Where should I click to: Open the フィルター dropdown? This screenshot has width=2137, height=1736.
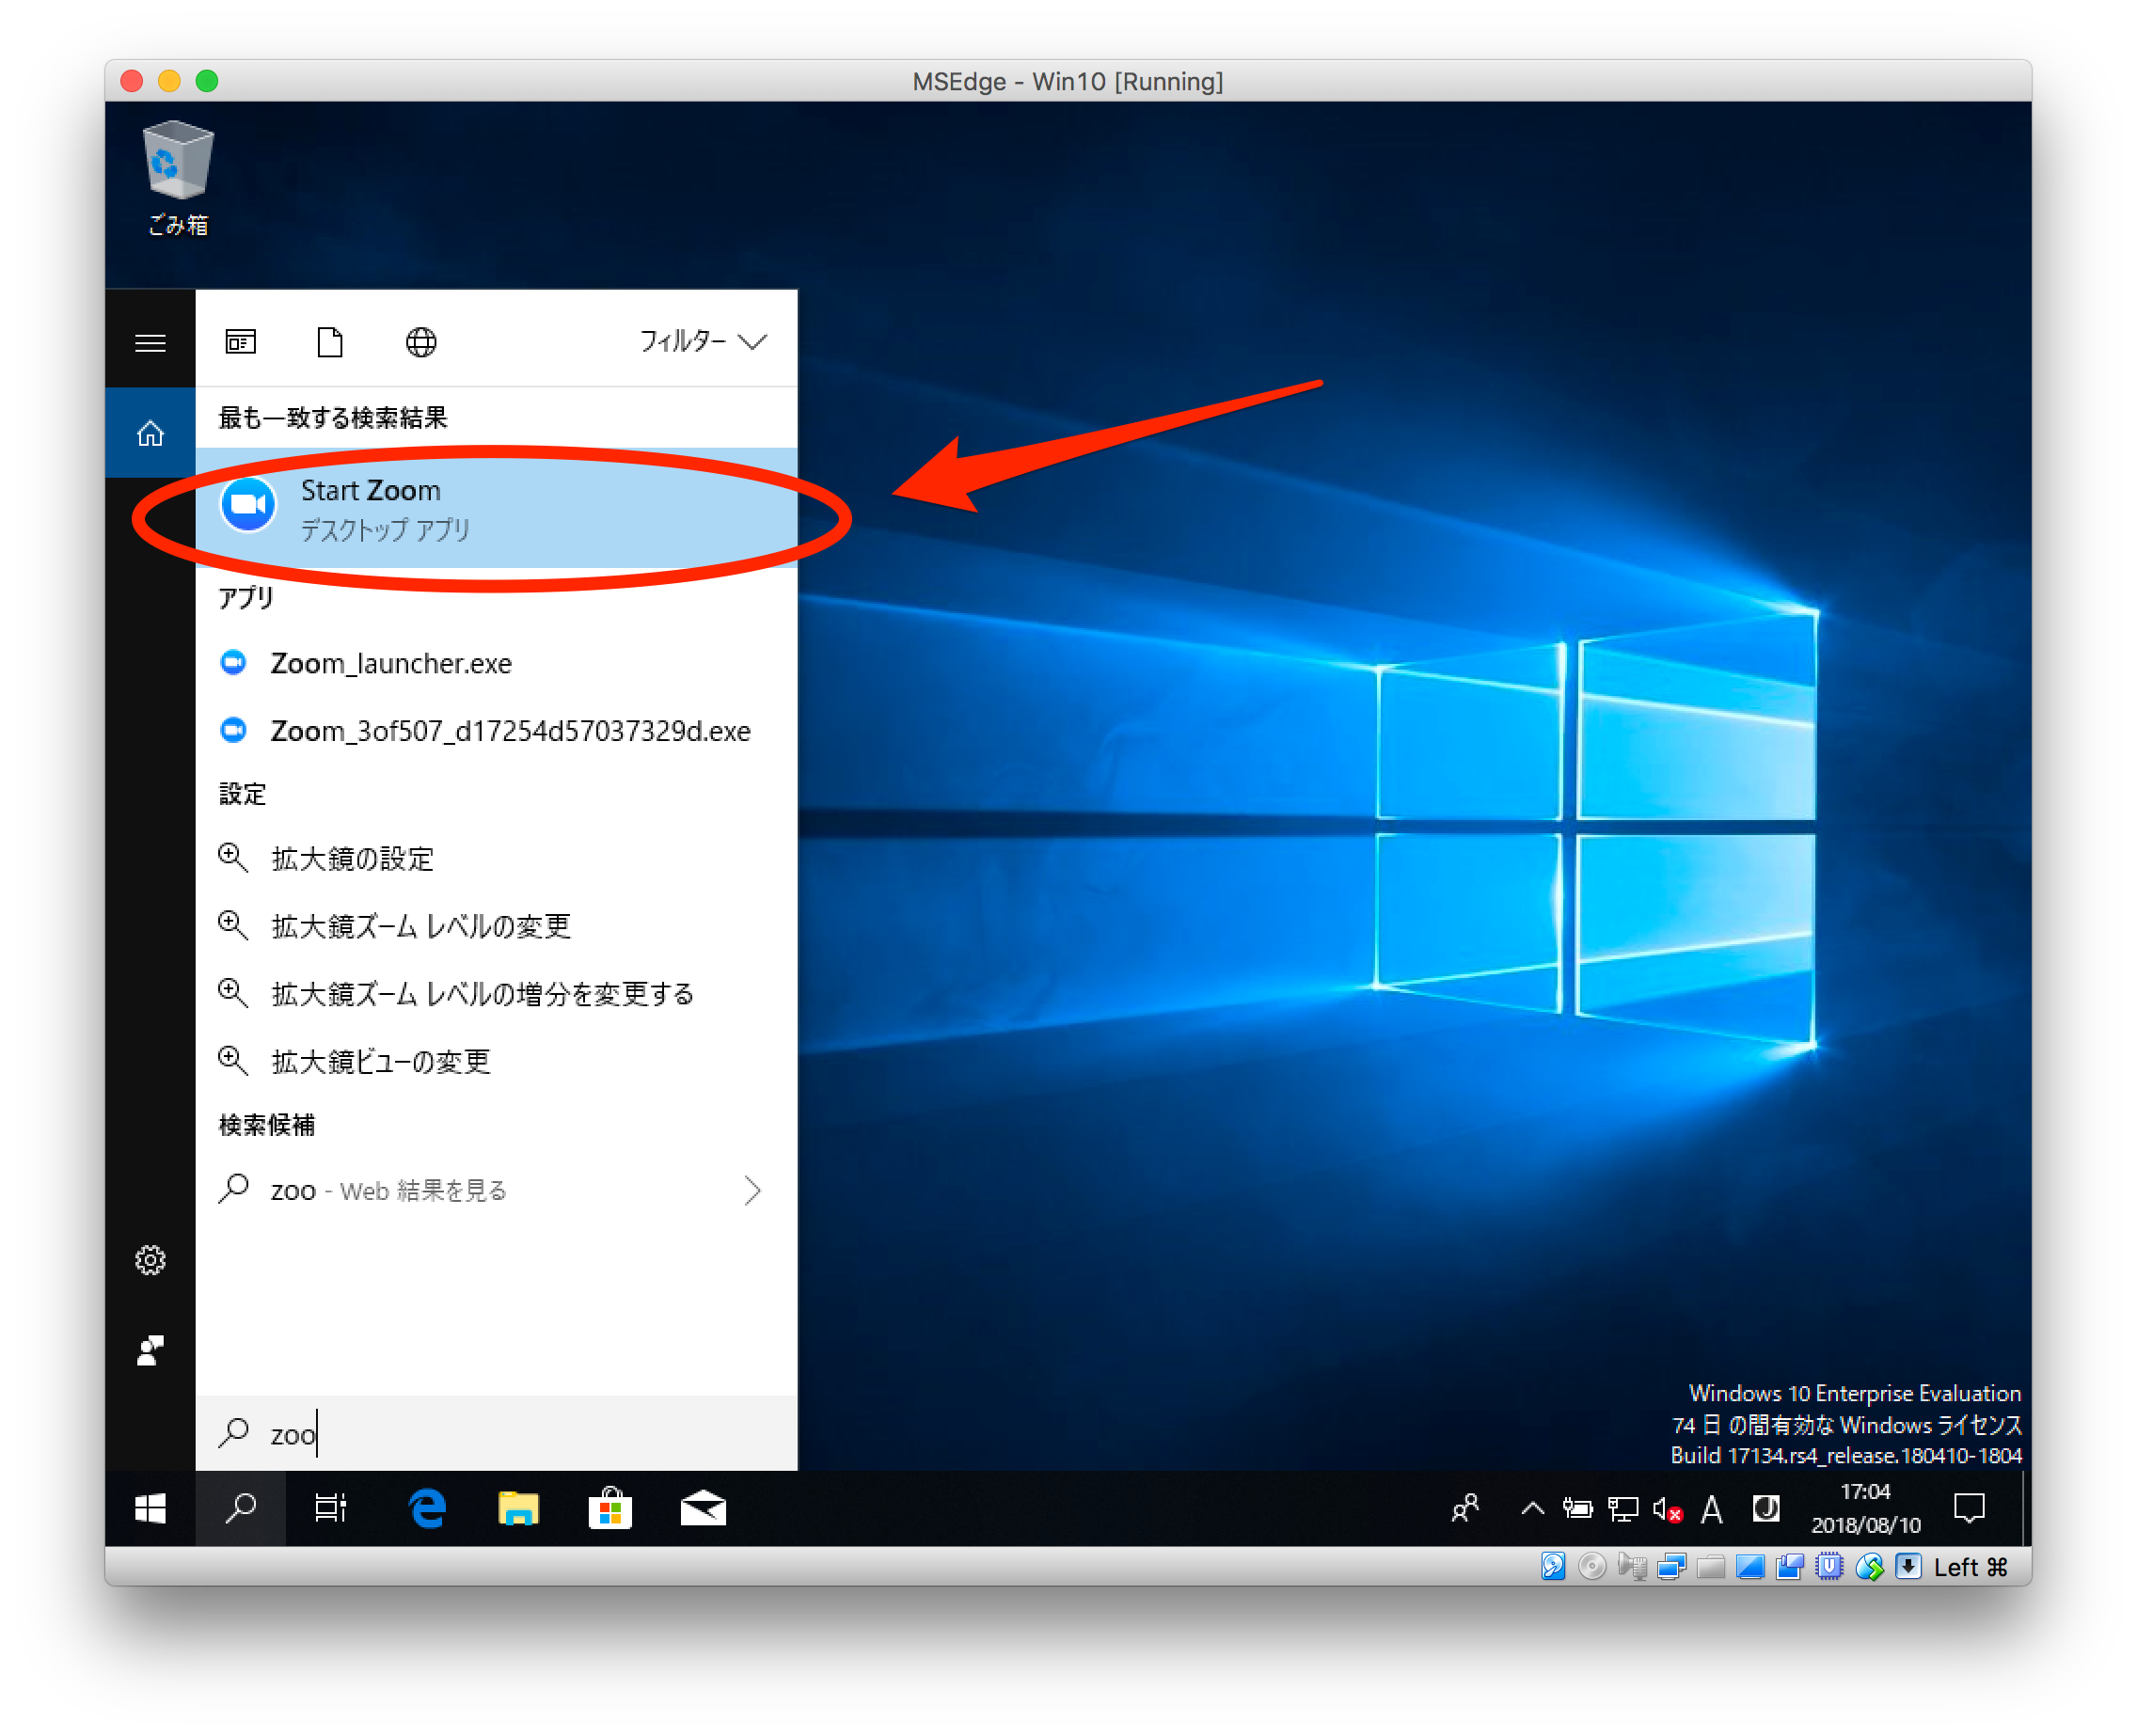(x=701, y=341)
